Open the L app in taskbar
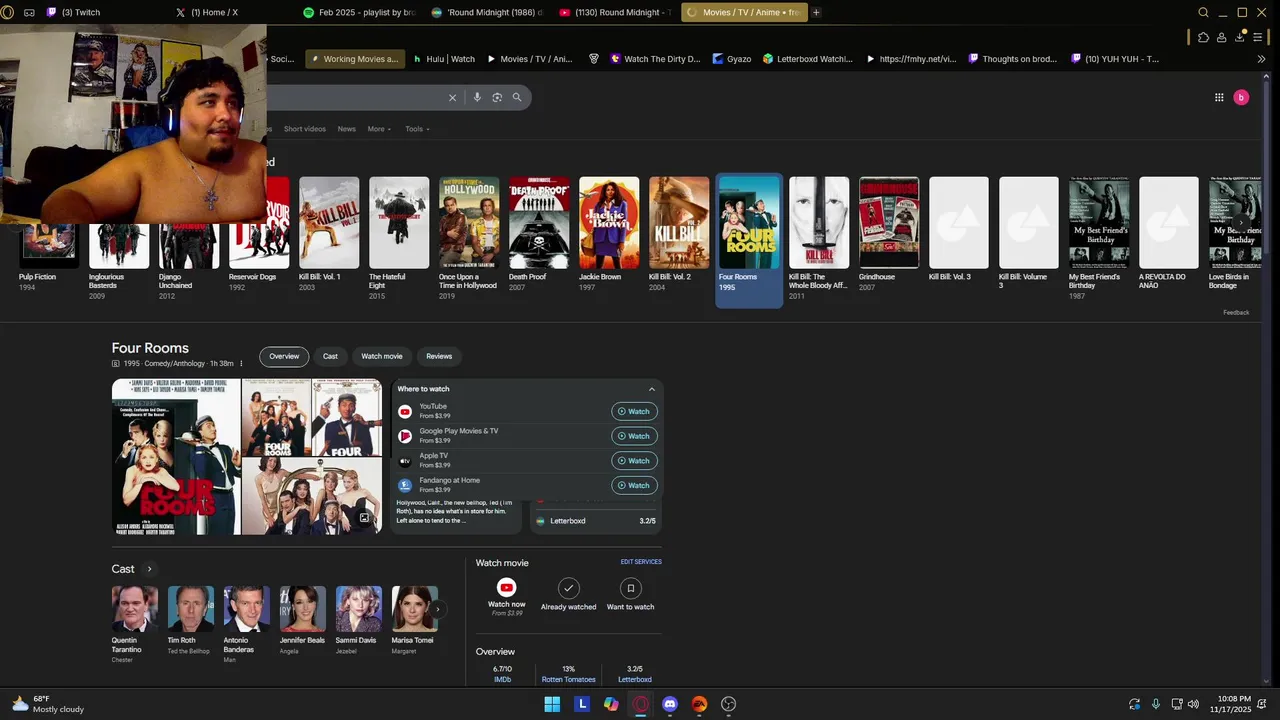The width and height of the screenshot is (1280, 720). tap(582, 704)
